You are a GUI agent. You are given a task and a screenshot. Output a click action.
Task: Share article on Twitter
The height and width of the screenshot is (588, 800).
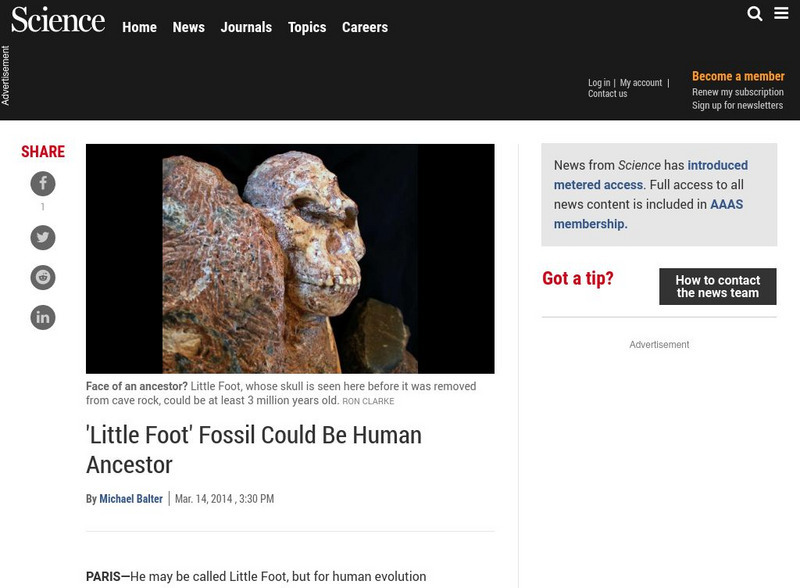tap(43, 237)
